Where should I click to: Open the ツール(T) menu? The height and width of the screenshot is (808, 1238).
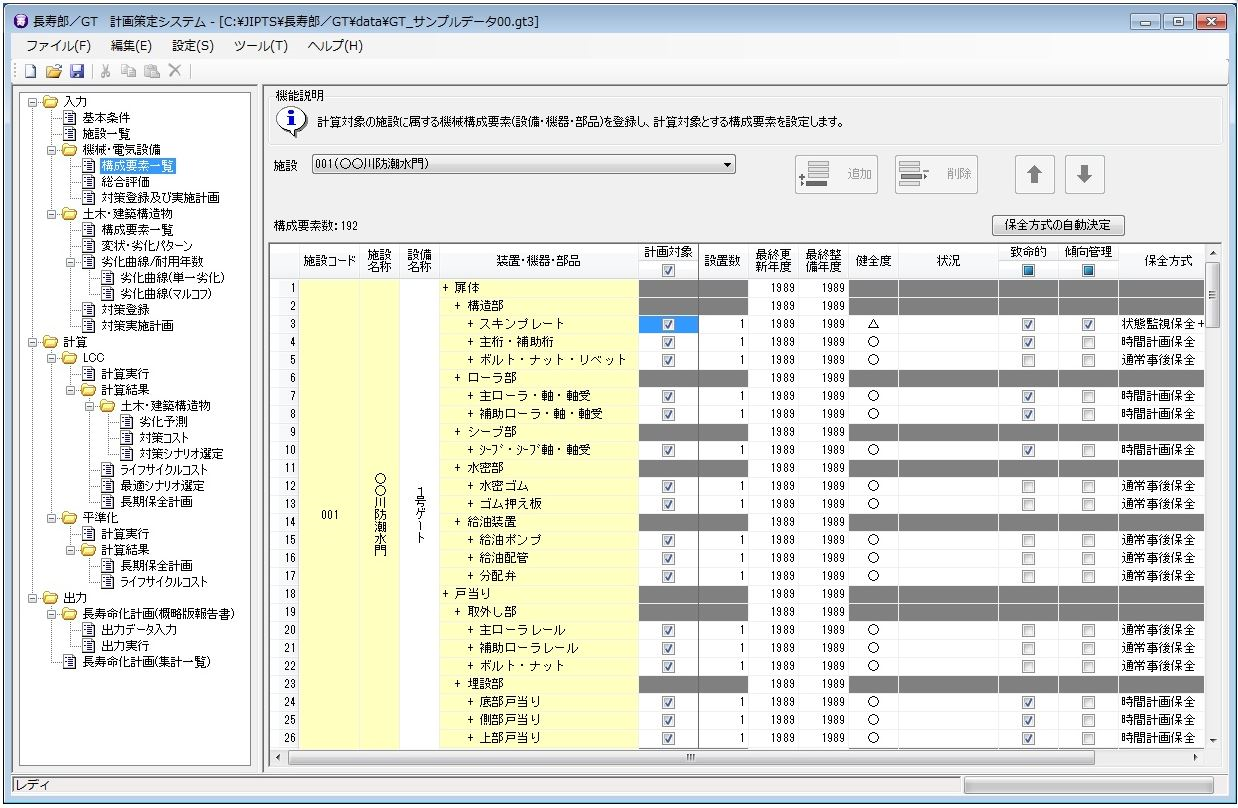click(260, 46)
